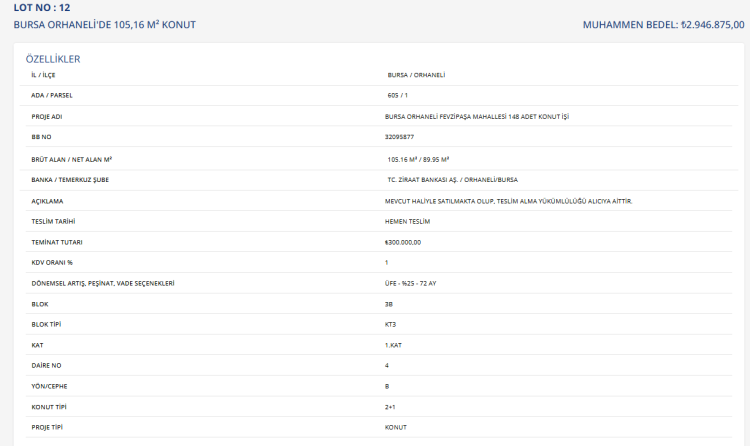Select the gross and net area value
The width and height of the screenshot is (750, 446).
click(x=418, y=159)
